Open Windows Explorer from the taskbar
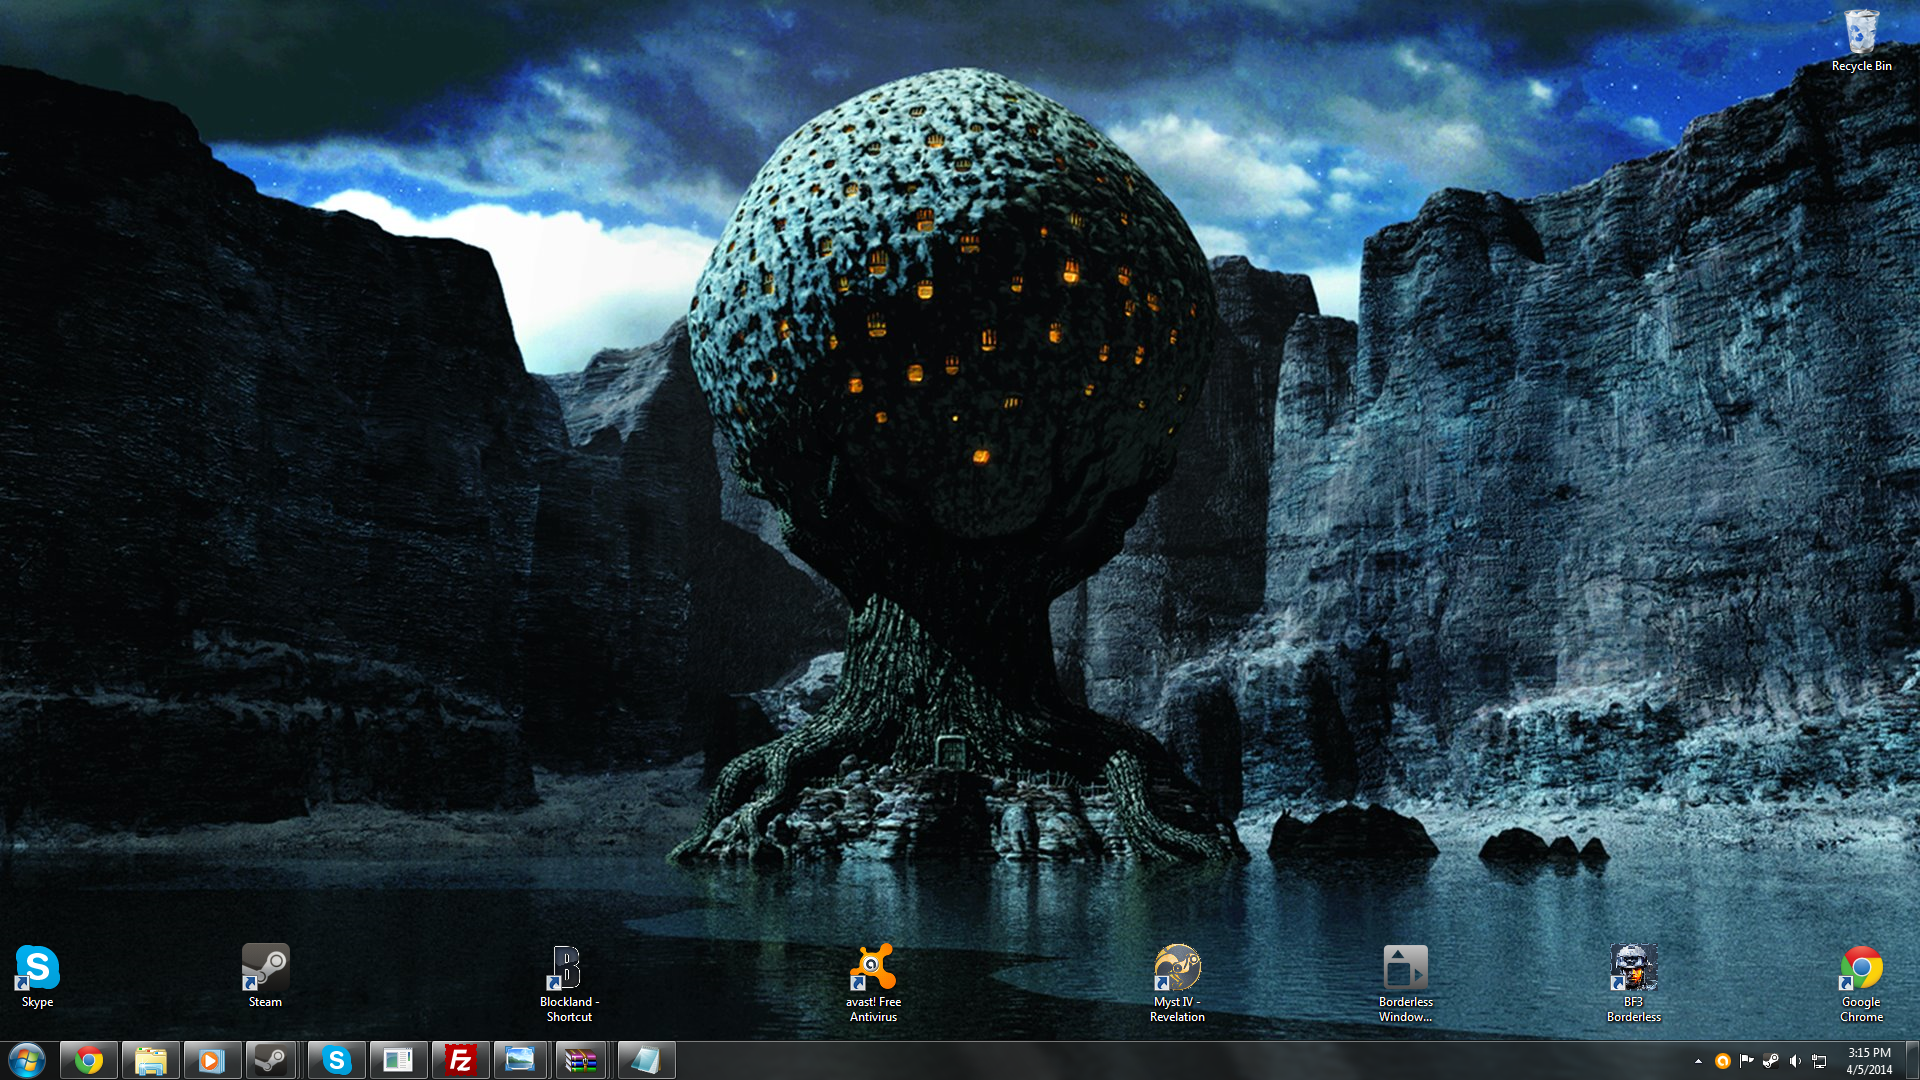This screenshot has height=1080, width=1920. 151,1060
